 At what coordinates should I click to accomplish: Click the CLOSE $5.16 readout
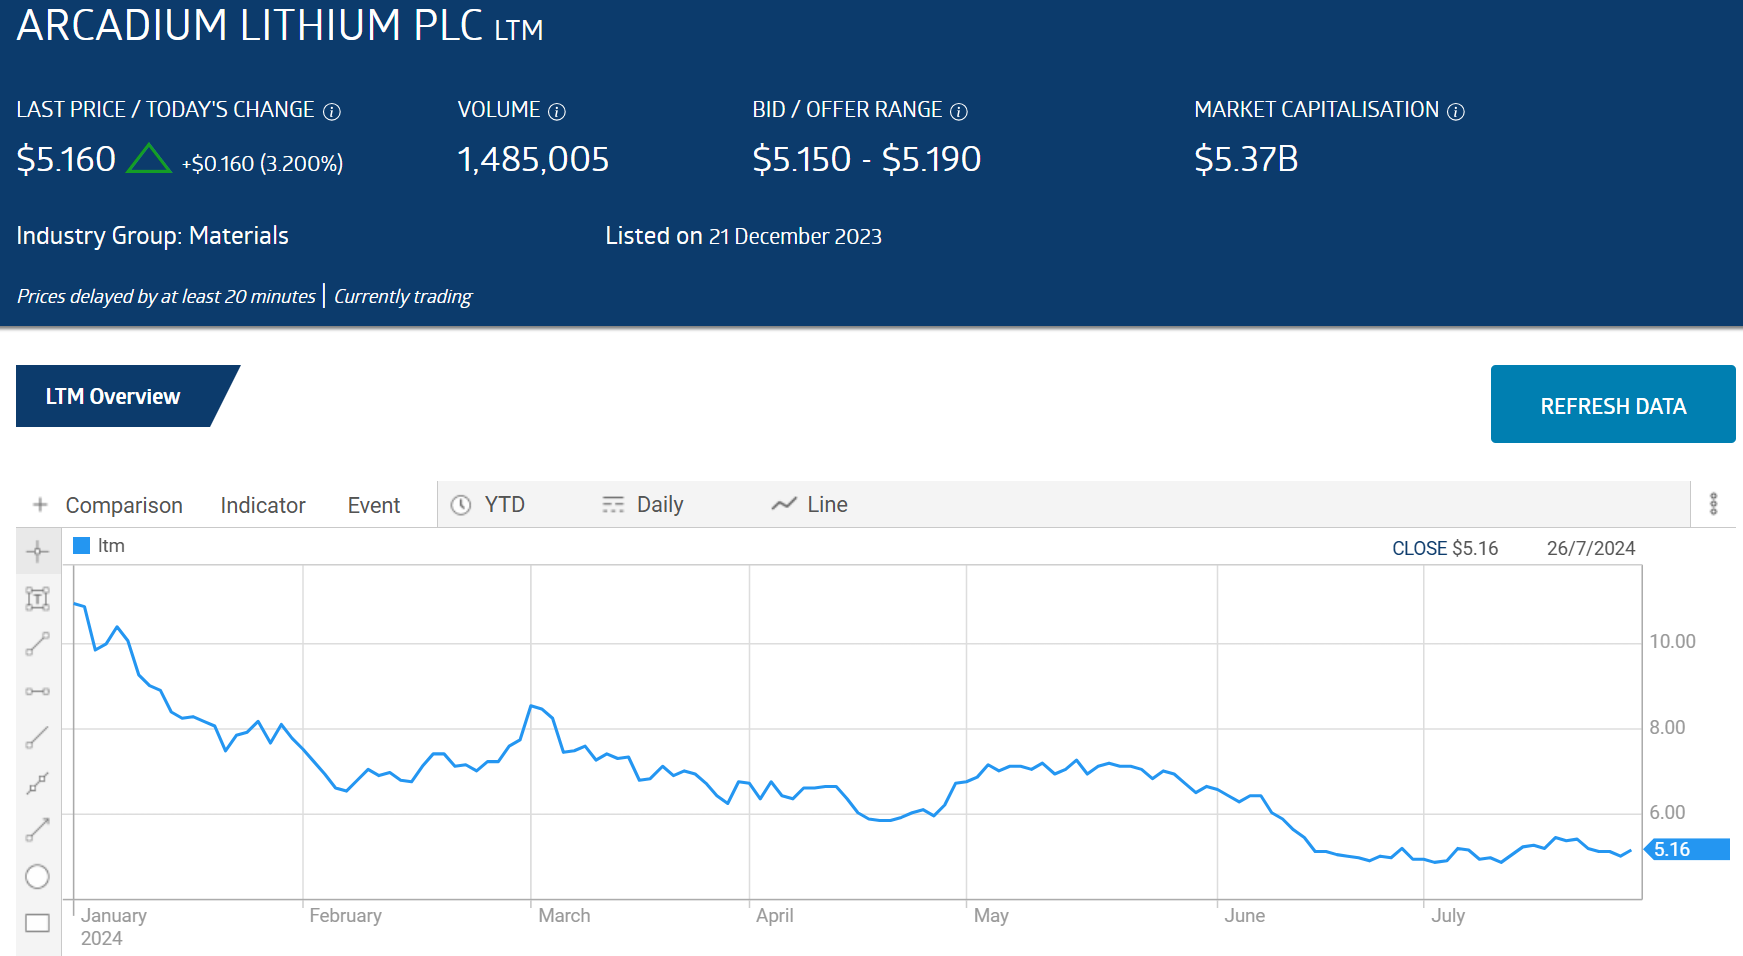click(x=1445, y=548)
